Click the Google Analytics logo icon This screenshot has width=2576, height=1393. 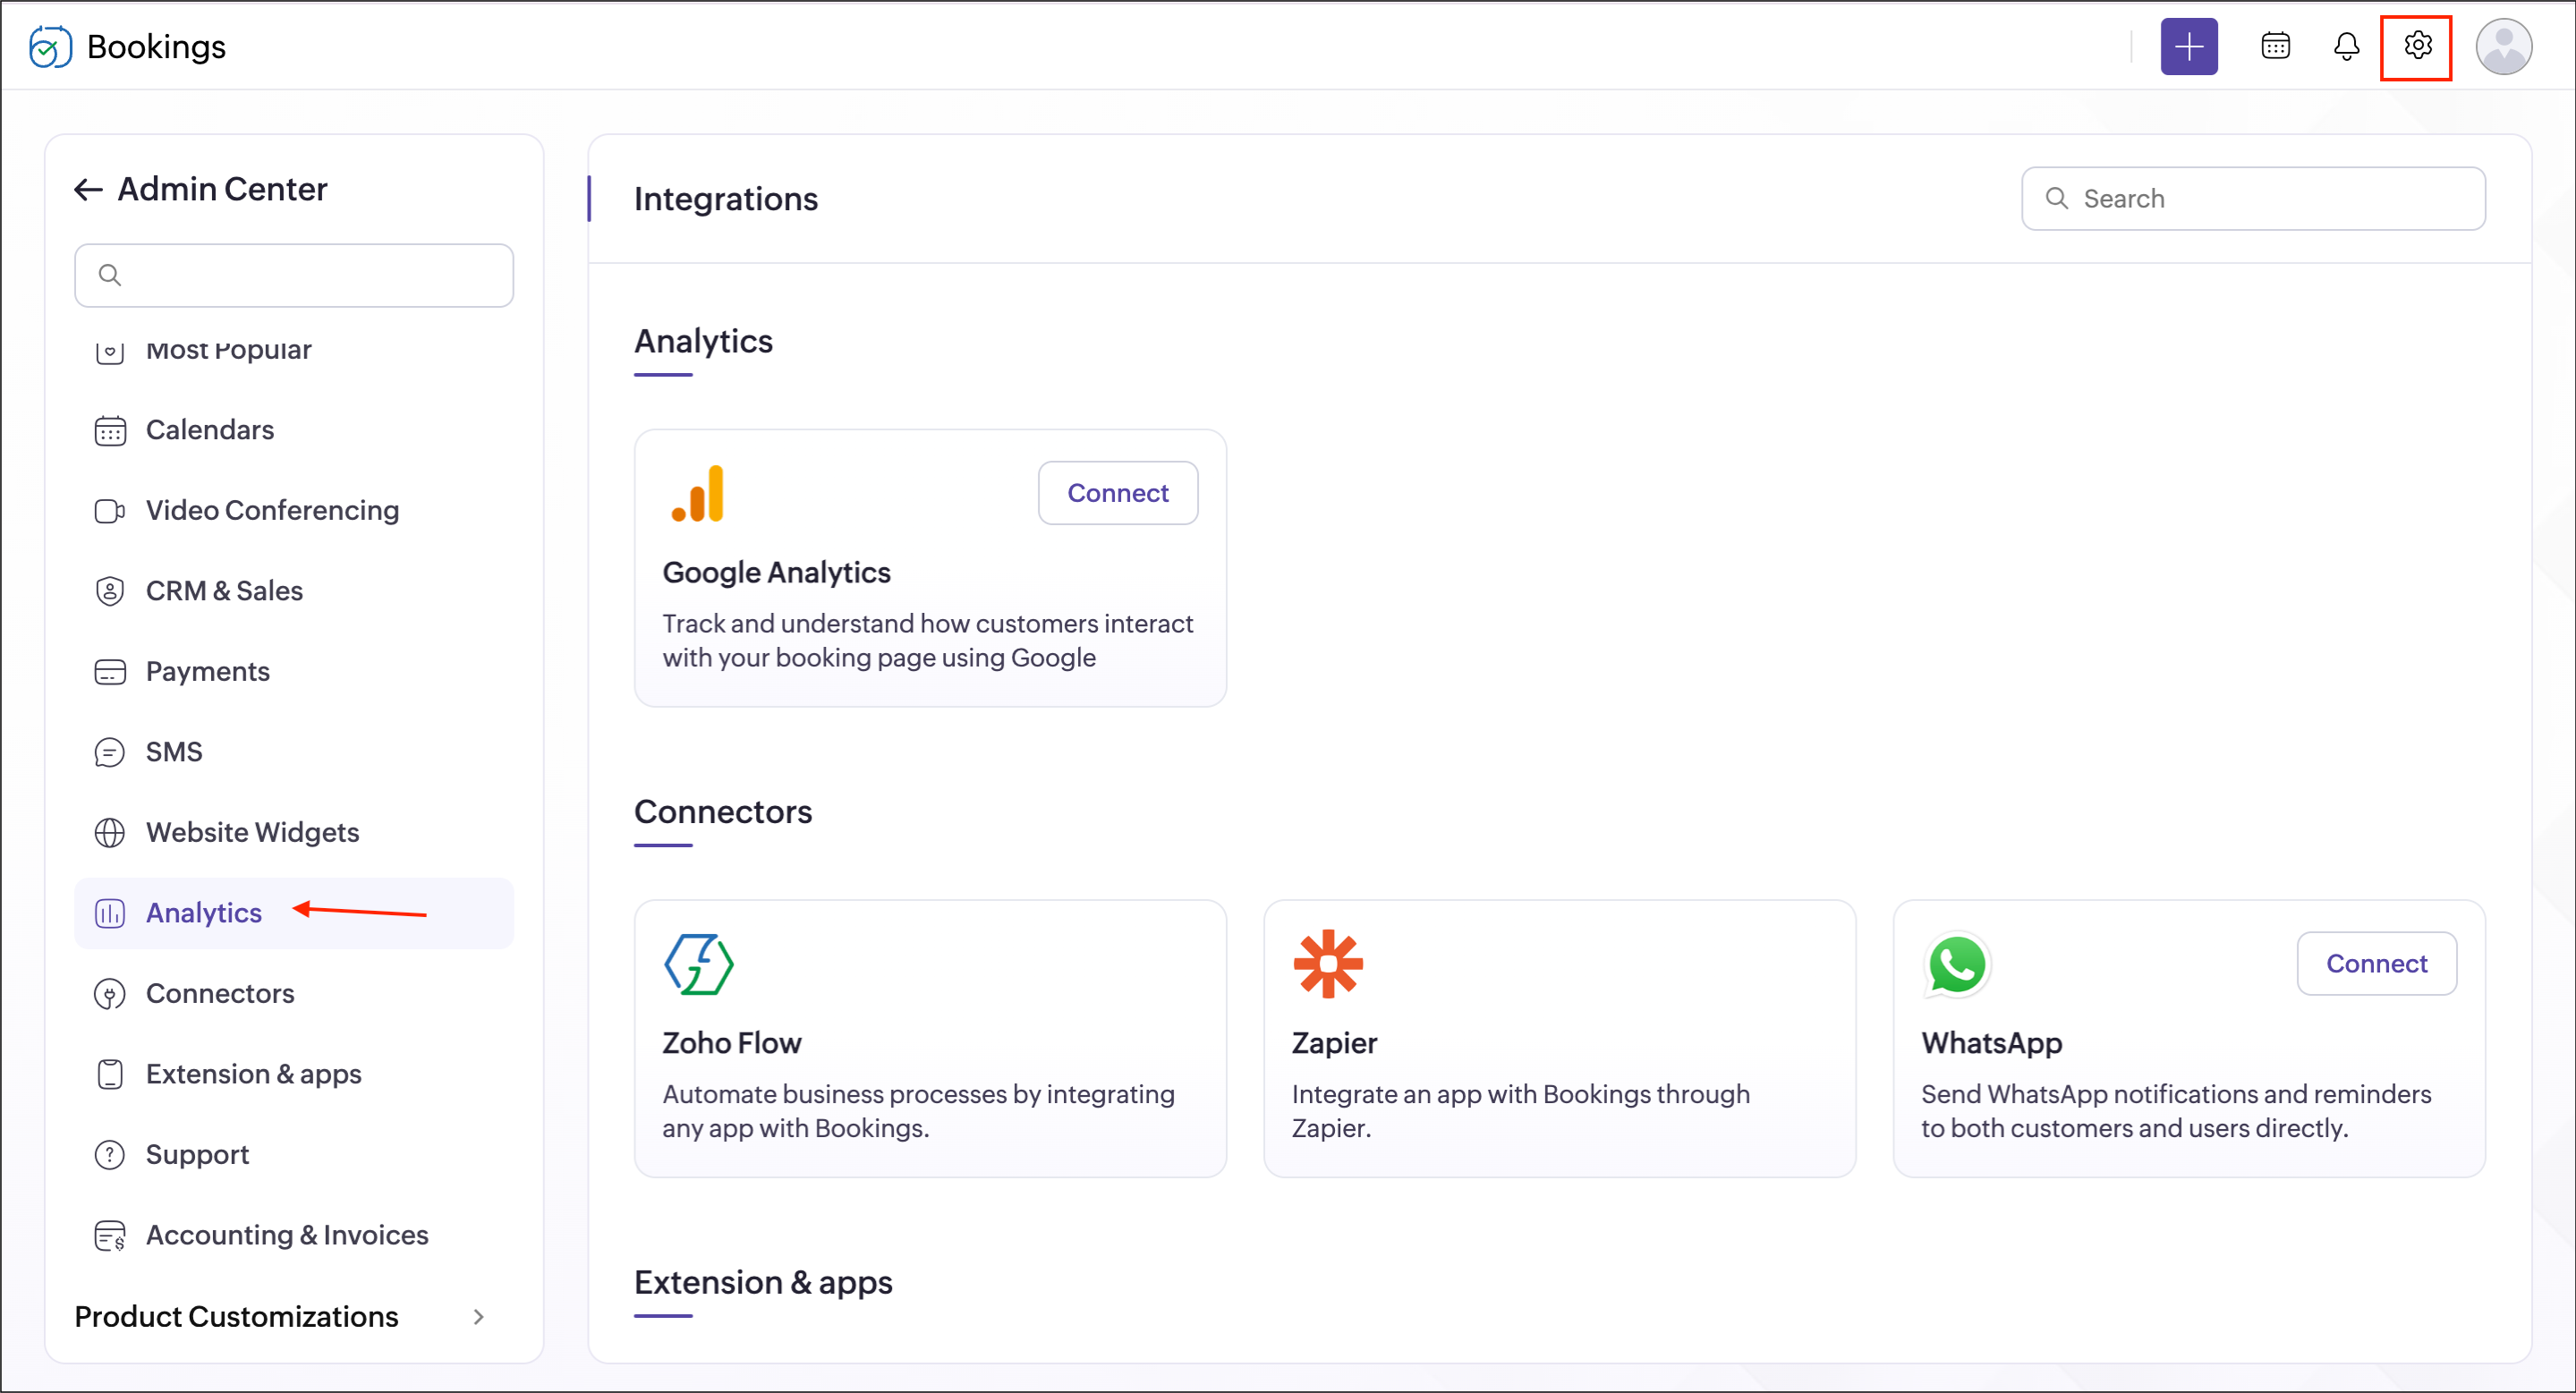pos(698,494)
